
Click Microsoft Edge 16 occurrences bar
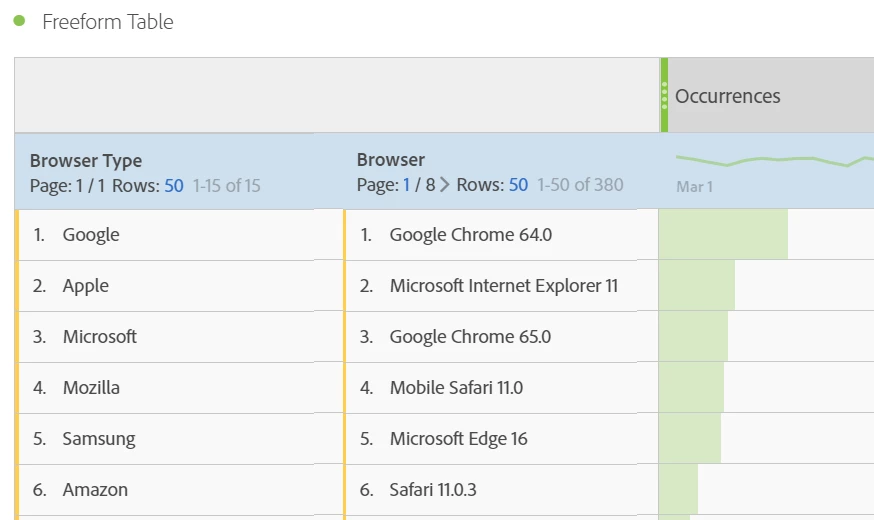(690, 438)
